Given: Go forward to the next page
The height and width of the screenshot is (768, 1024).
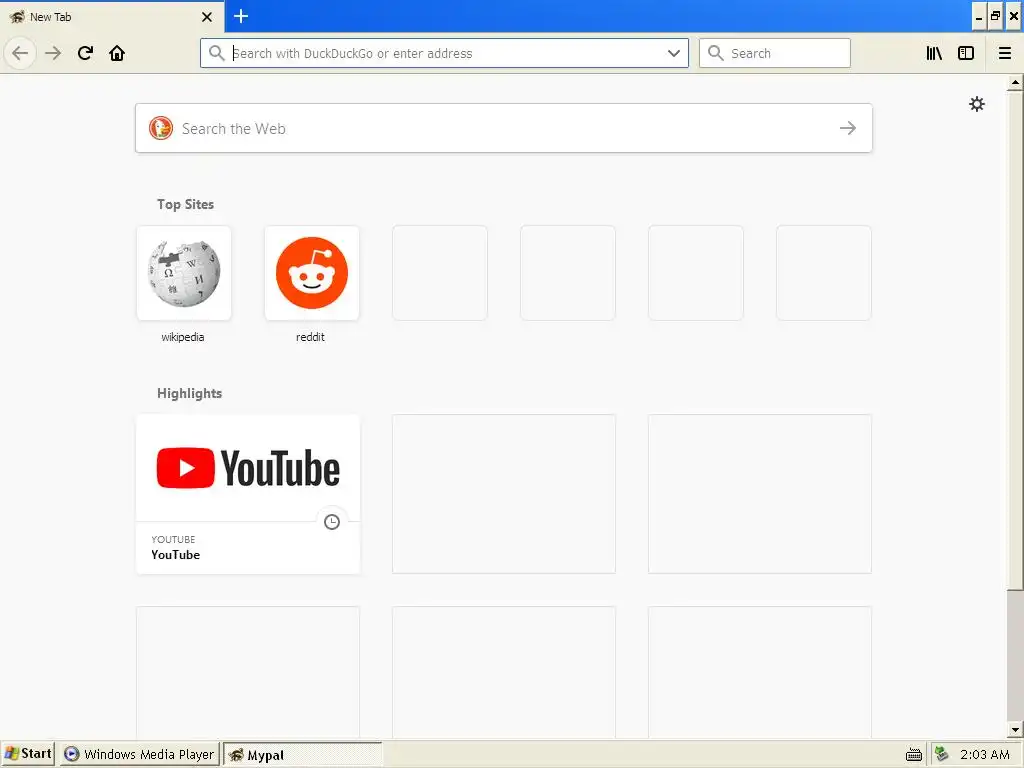Looking at the screenshot, I should (x=53, y=53).
